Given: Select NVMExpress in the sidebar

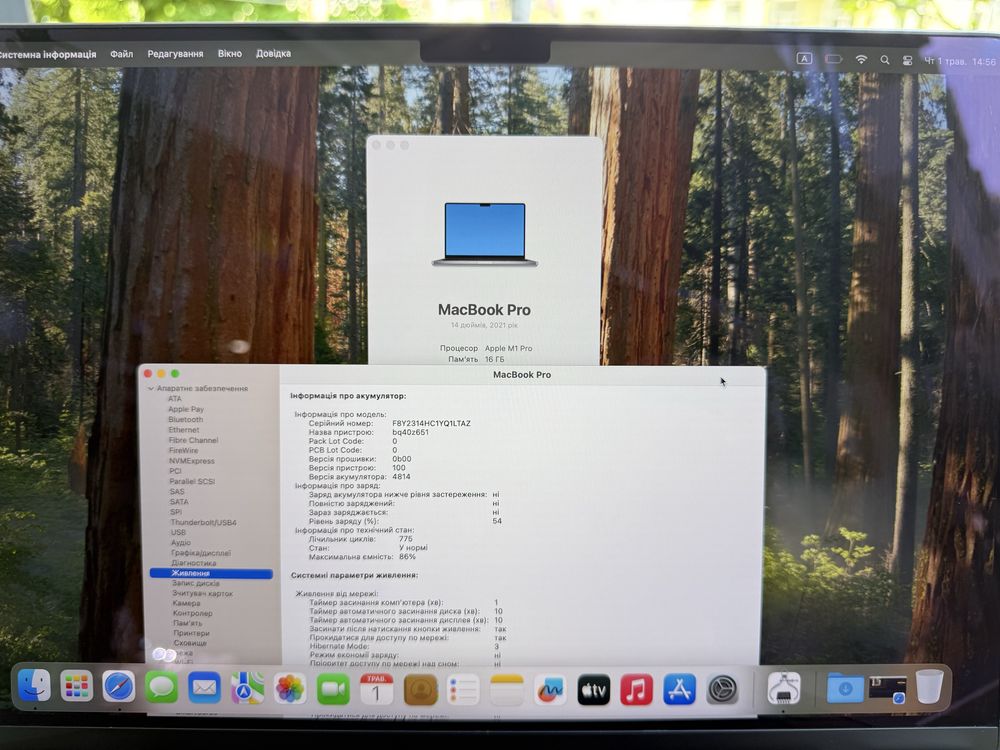Looking at the screenshot, I should [x=191, y=460].
